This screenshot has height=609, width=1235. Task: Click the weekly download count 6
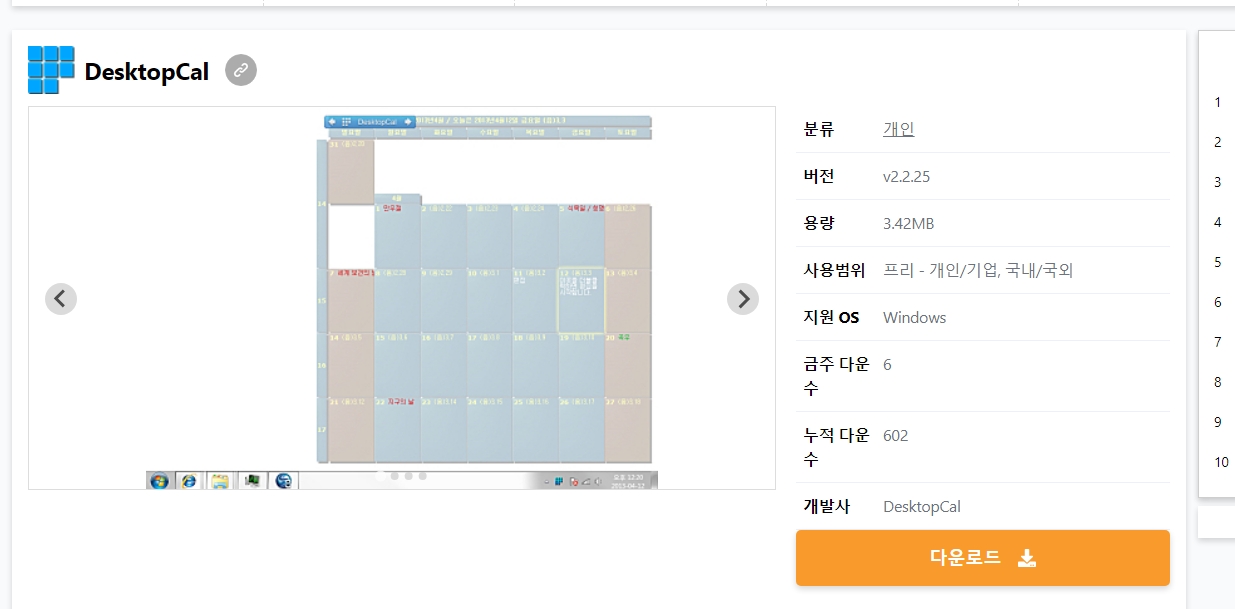[888, 365]
